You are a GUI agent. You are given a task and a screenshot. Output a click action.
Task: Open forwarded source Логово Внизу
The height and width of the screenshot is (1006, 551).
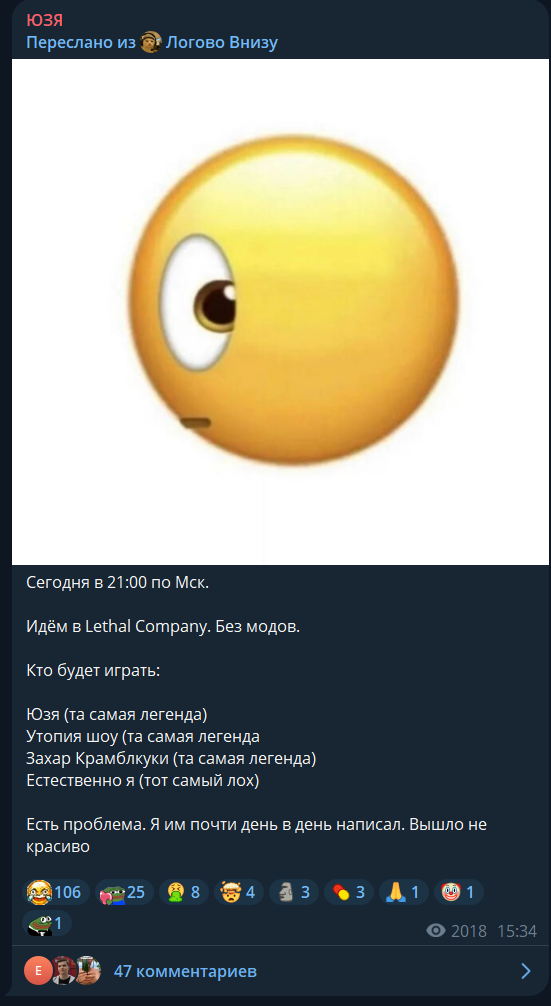coord(221,43)
